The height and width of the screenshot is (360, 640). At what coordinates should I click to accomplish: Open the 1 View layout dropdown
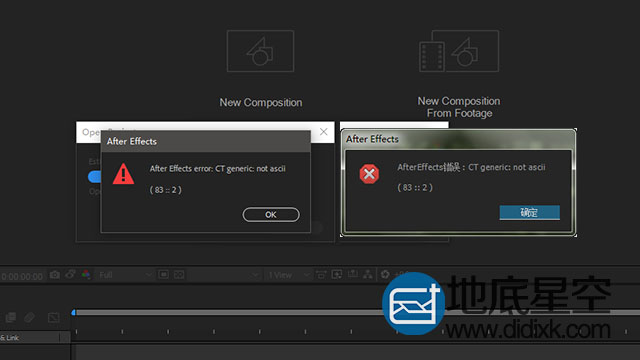[x=289, y=275]
